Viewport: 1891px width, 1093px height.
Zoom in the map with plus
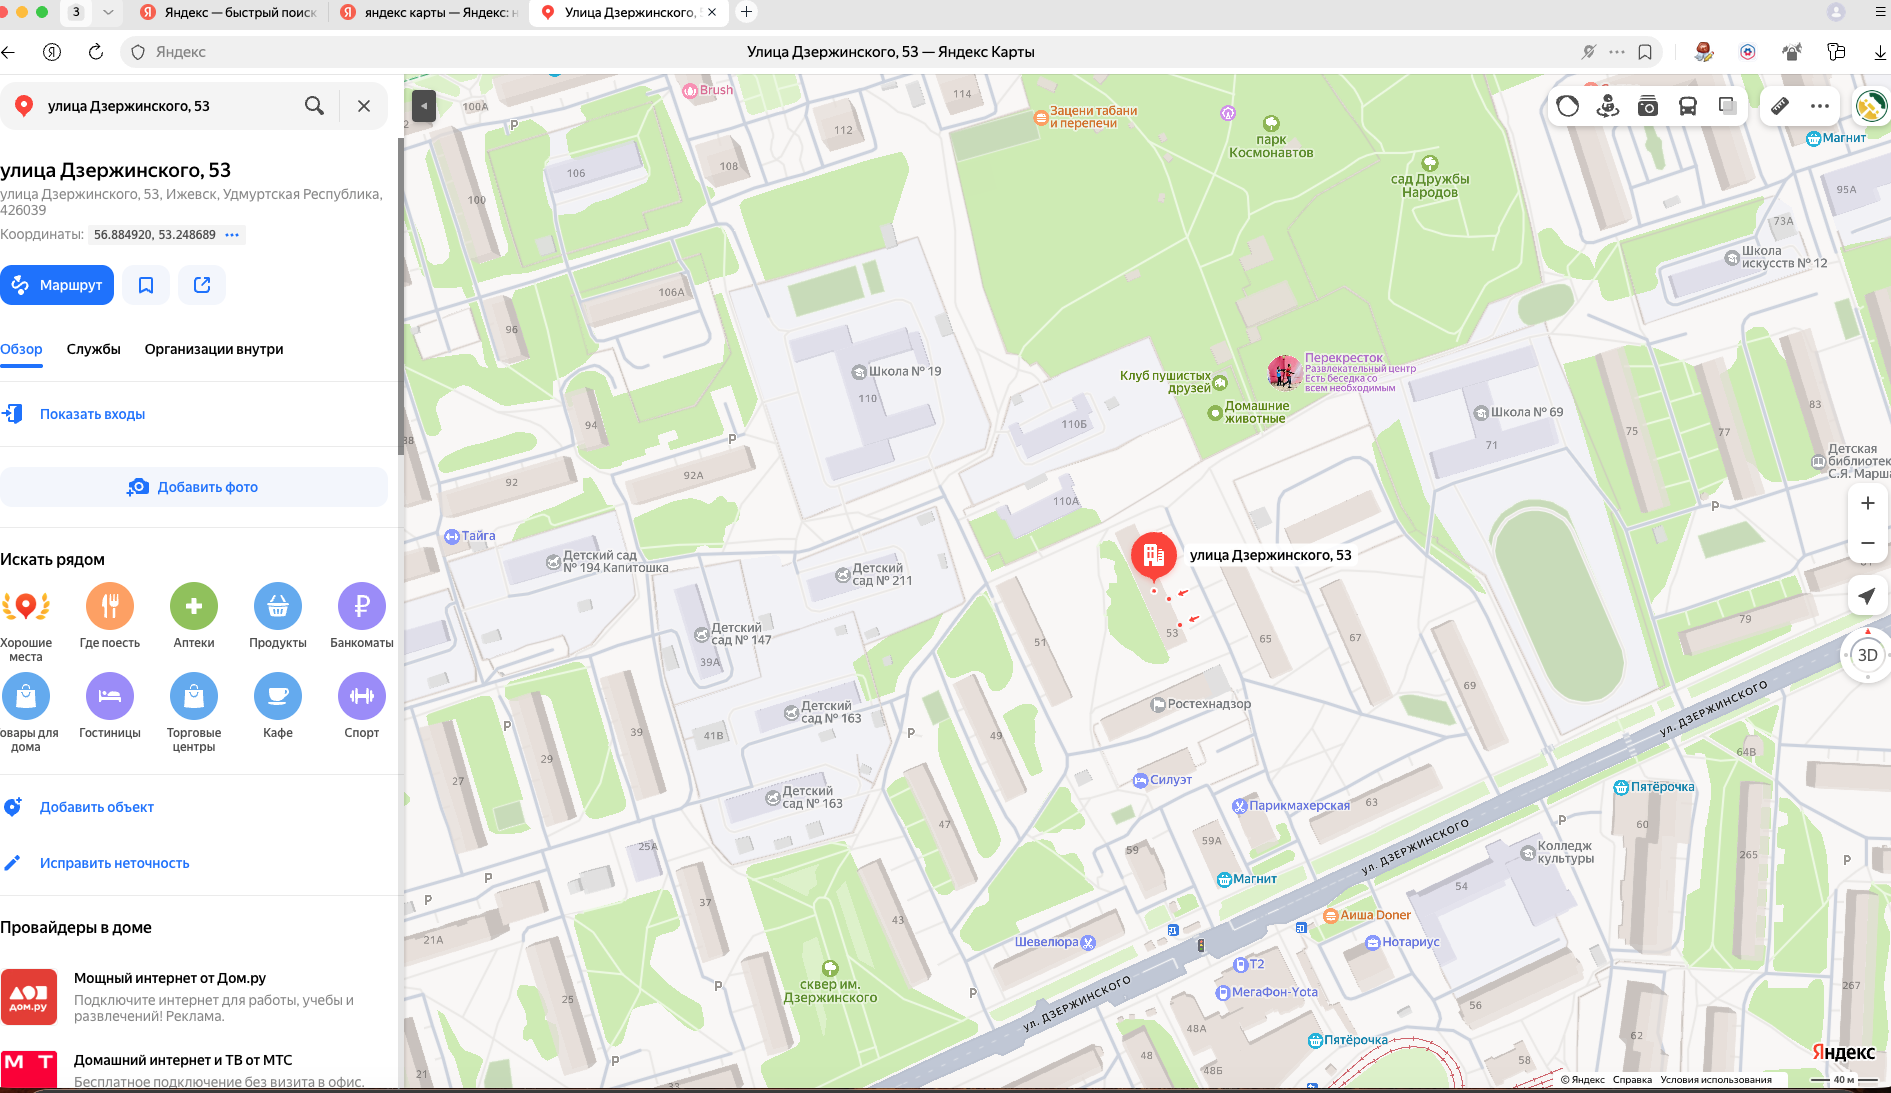1867,503
